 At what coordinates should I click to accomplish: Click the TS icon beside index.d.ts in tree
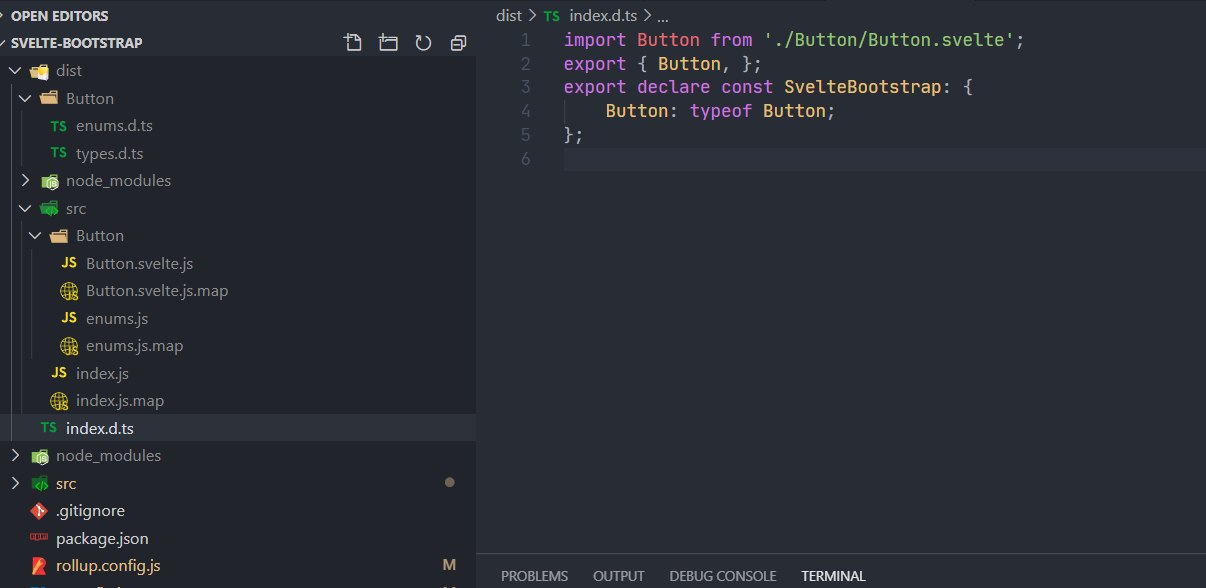[x=49, y=428]
